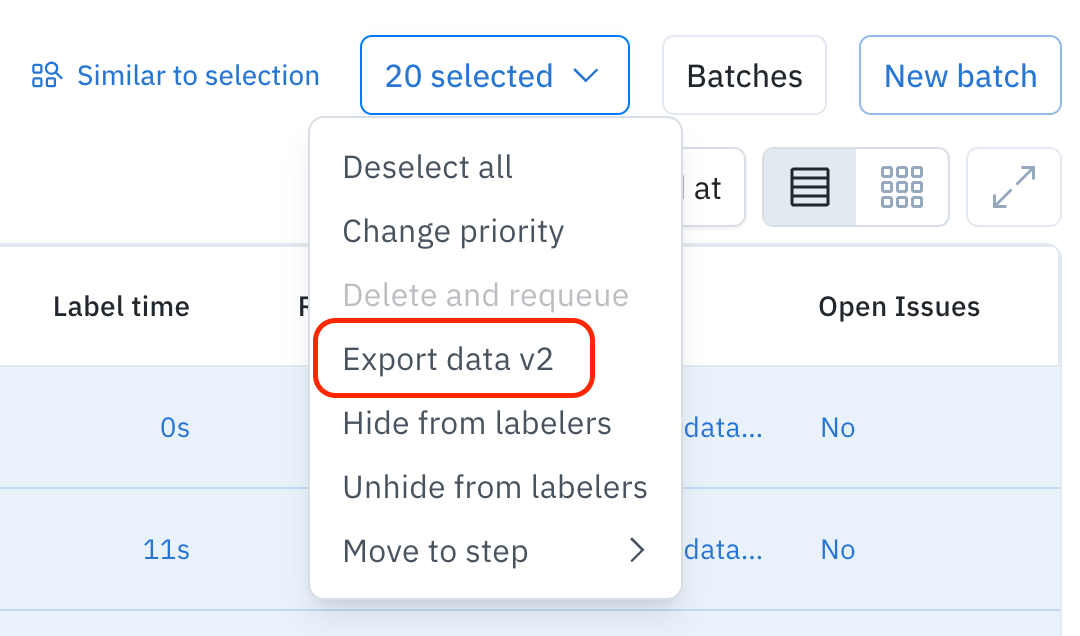Select Unhide from labelers option
This screenshot has width=1080, height=636.
click(495, 487)
